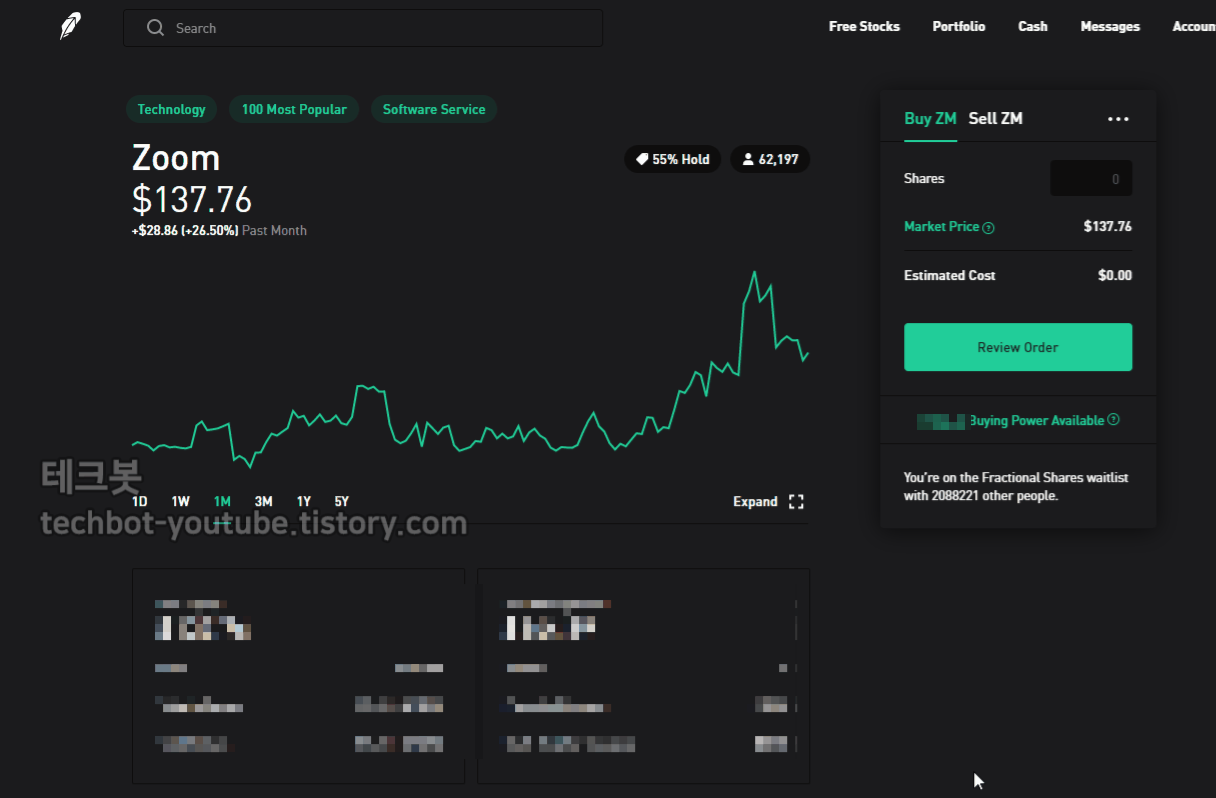
Task: Go to Cash section
Action: point(1033,27)
